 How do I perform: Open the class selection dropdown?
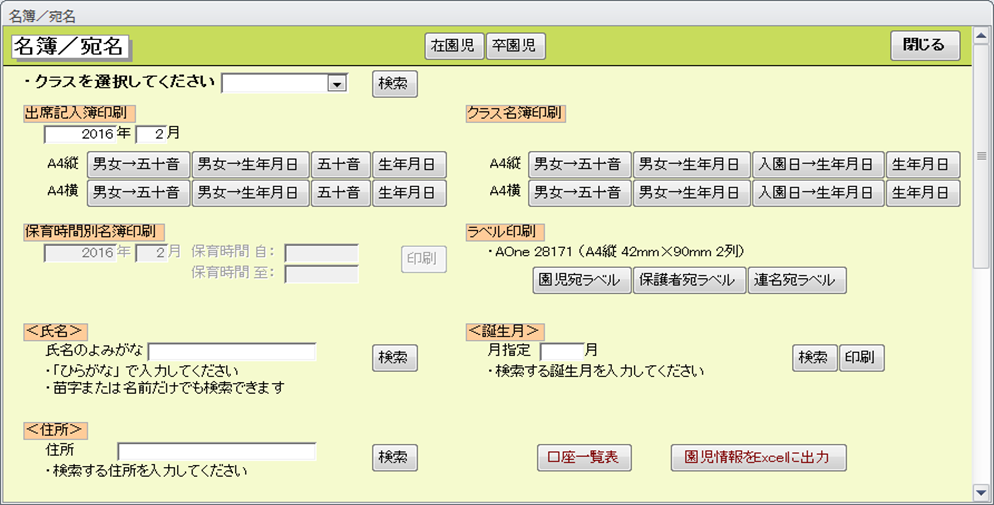pyautogui.click(x=337, y=84)
